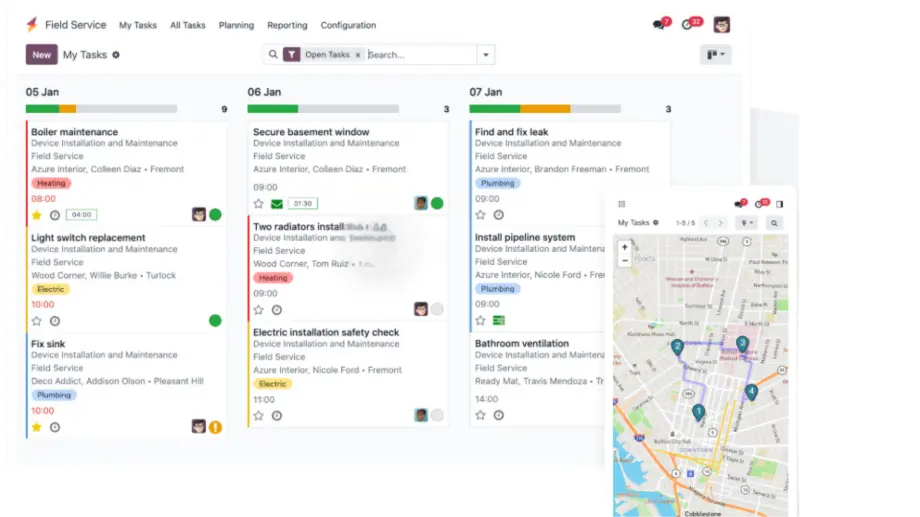
Task: Expand the search options dropdown arrow
Action: point(485,55)
